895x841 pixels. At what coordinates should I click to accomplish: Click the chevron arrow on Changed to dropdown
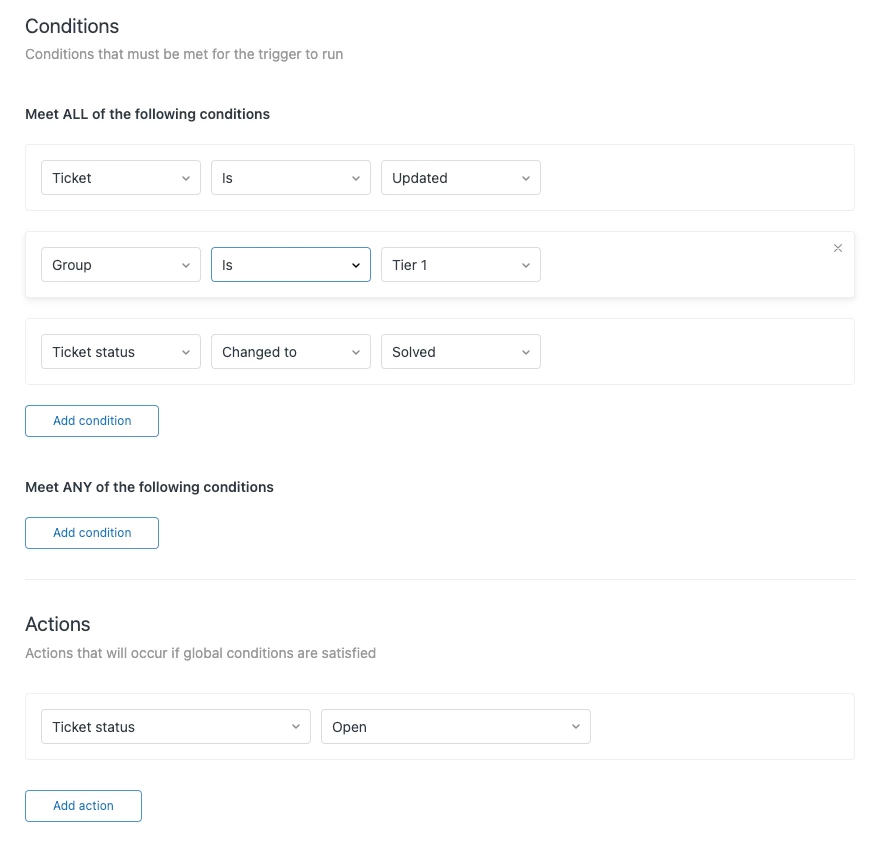click(356, 352)
